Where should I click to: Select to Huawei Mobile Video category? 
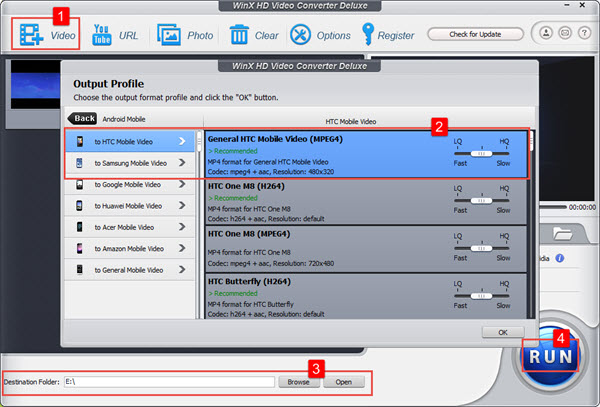point(130,206)
